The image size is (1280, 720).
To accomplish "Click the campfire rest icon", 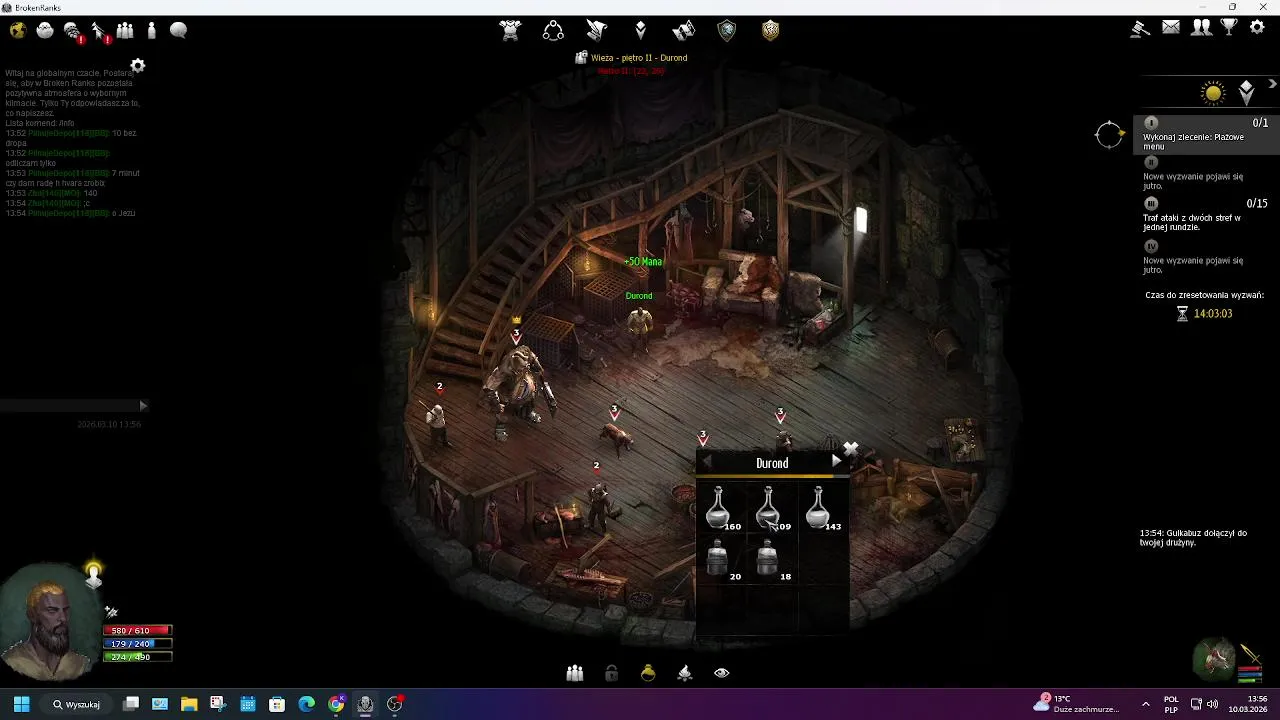I will pyautogui.click(x=685, y=674).
